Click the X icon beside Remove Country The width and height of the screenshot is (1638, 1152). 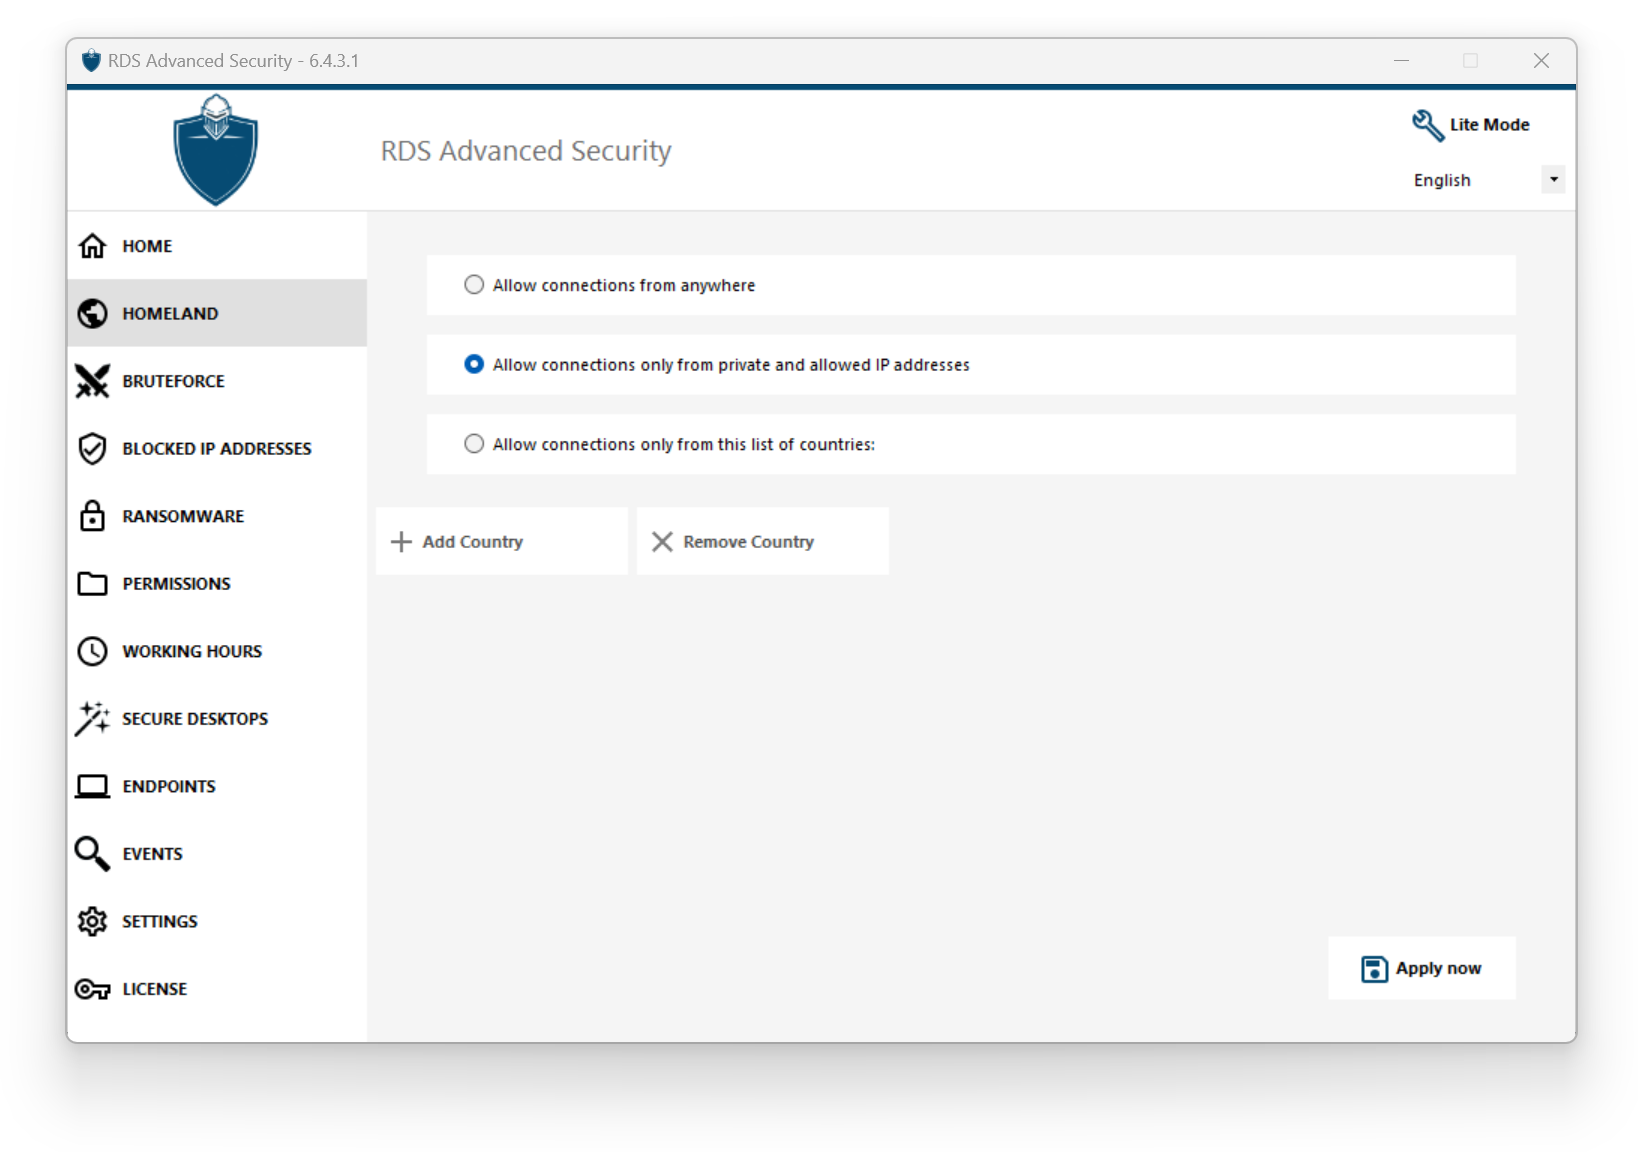pyautogui.click(x=662, y=542)
